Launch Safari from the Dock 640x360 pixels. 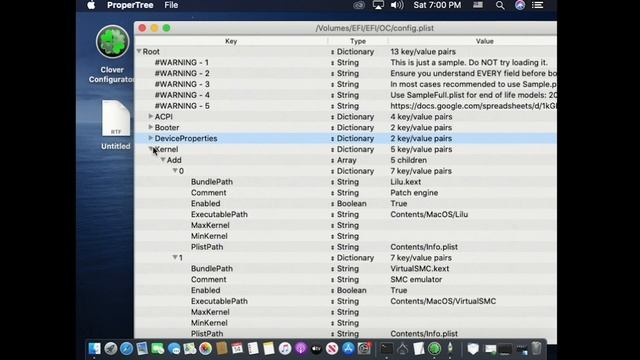127,349
